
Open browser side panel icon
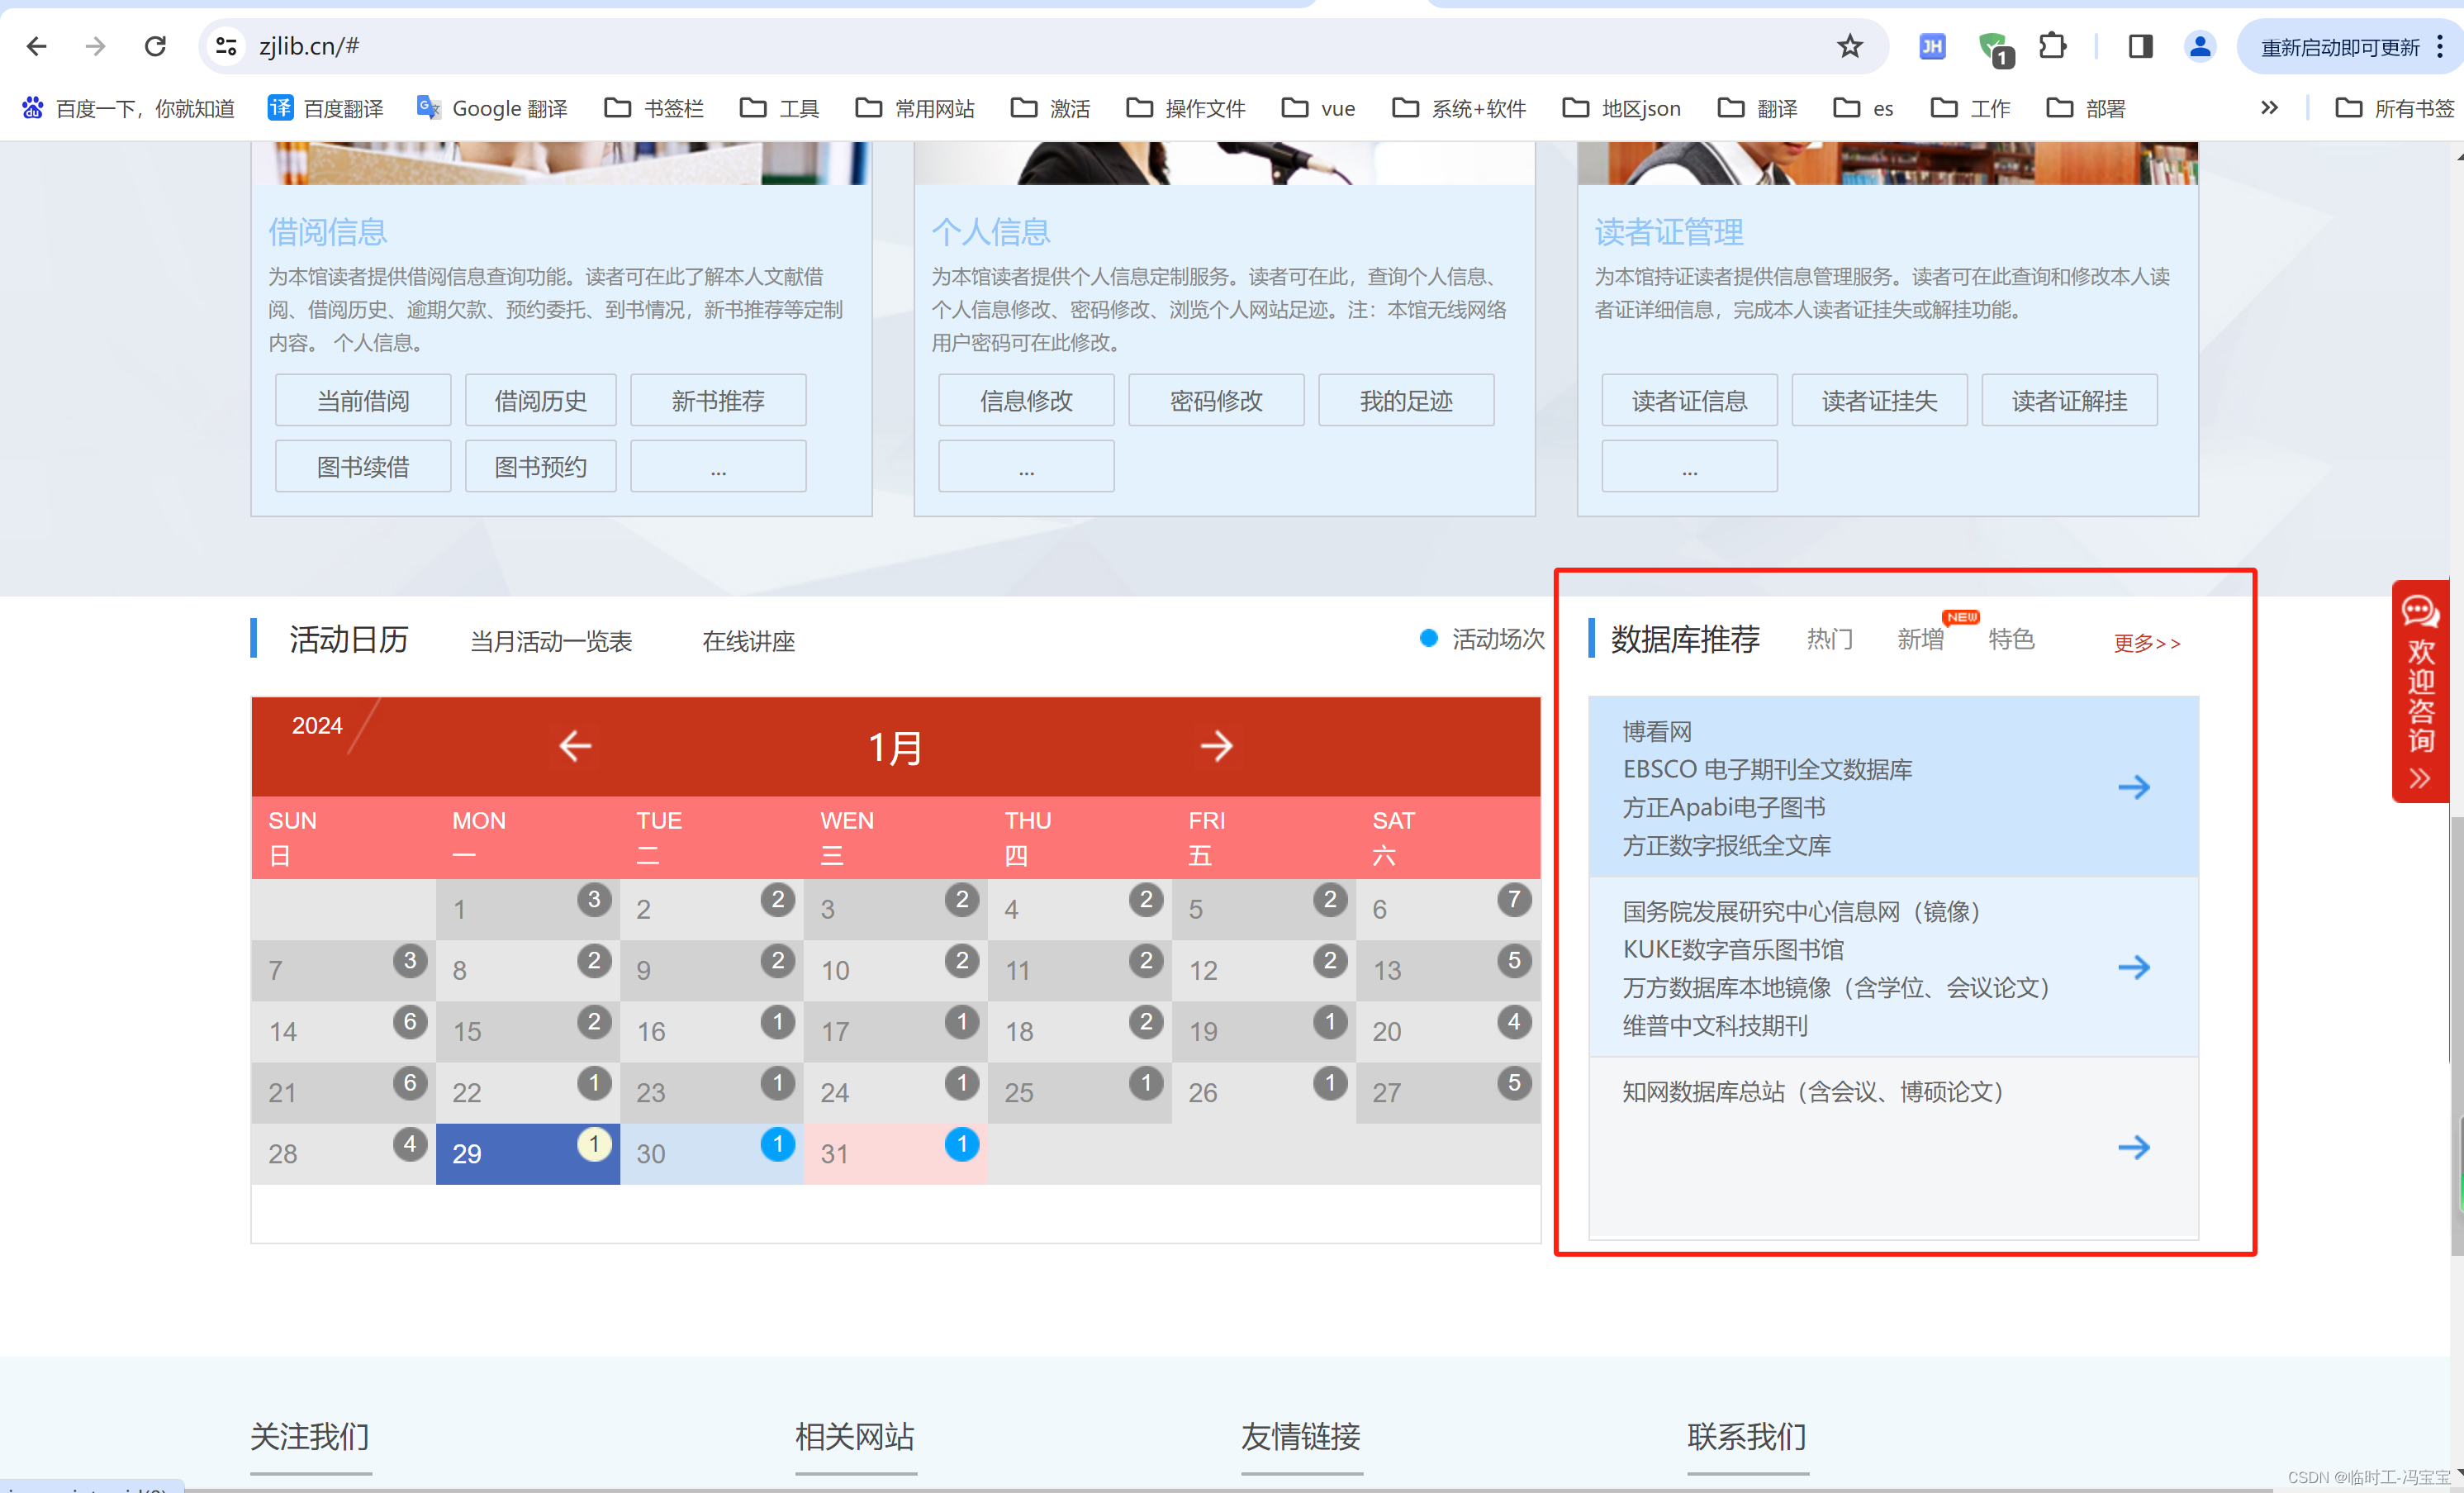[x=2140, y=46]
